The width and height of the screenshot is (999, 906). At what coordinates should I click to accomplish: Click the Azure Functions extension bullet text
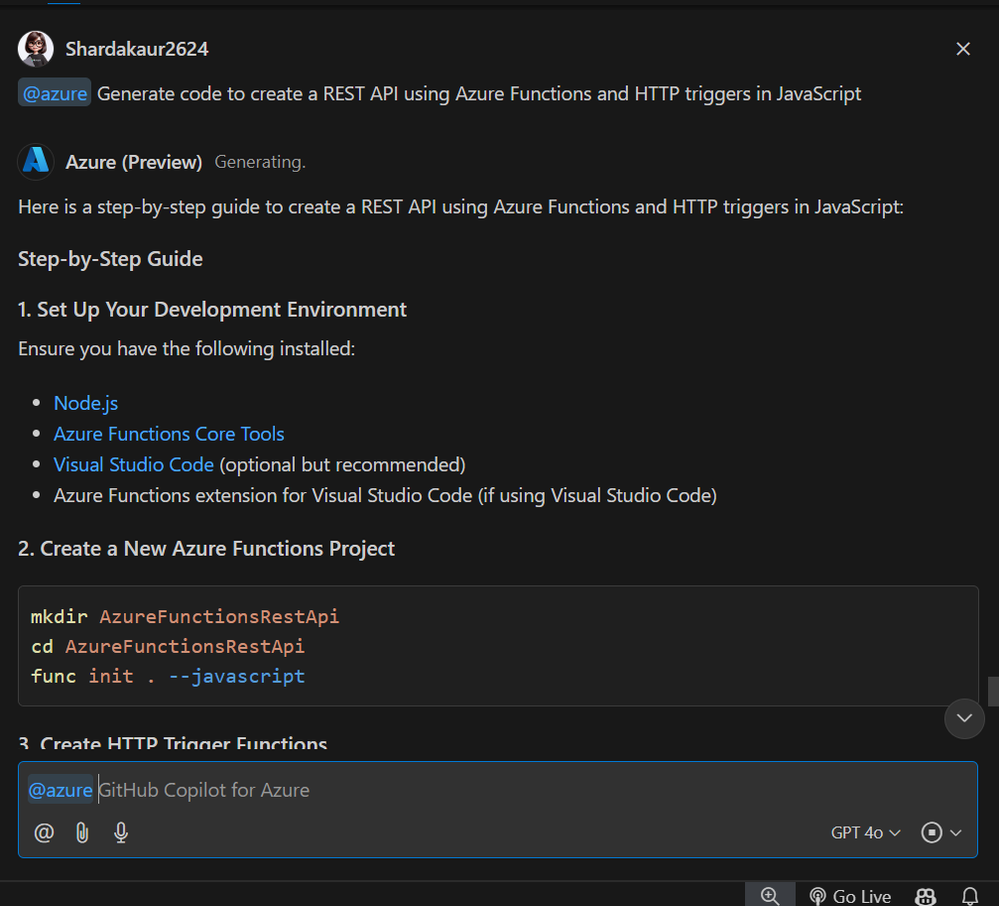coord(385,496)
